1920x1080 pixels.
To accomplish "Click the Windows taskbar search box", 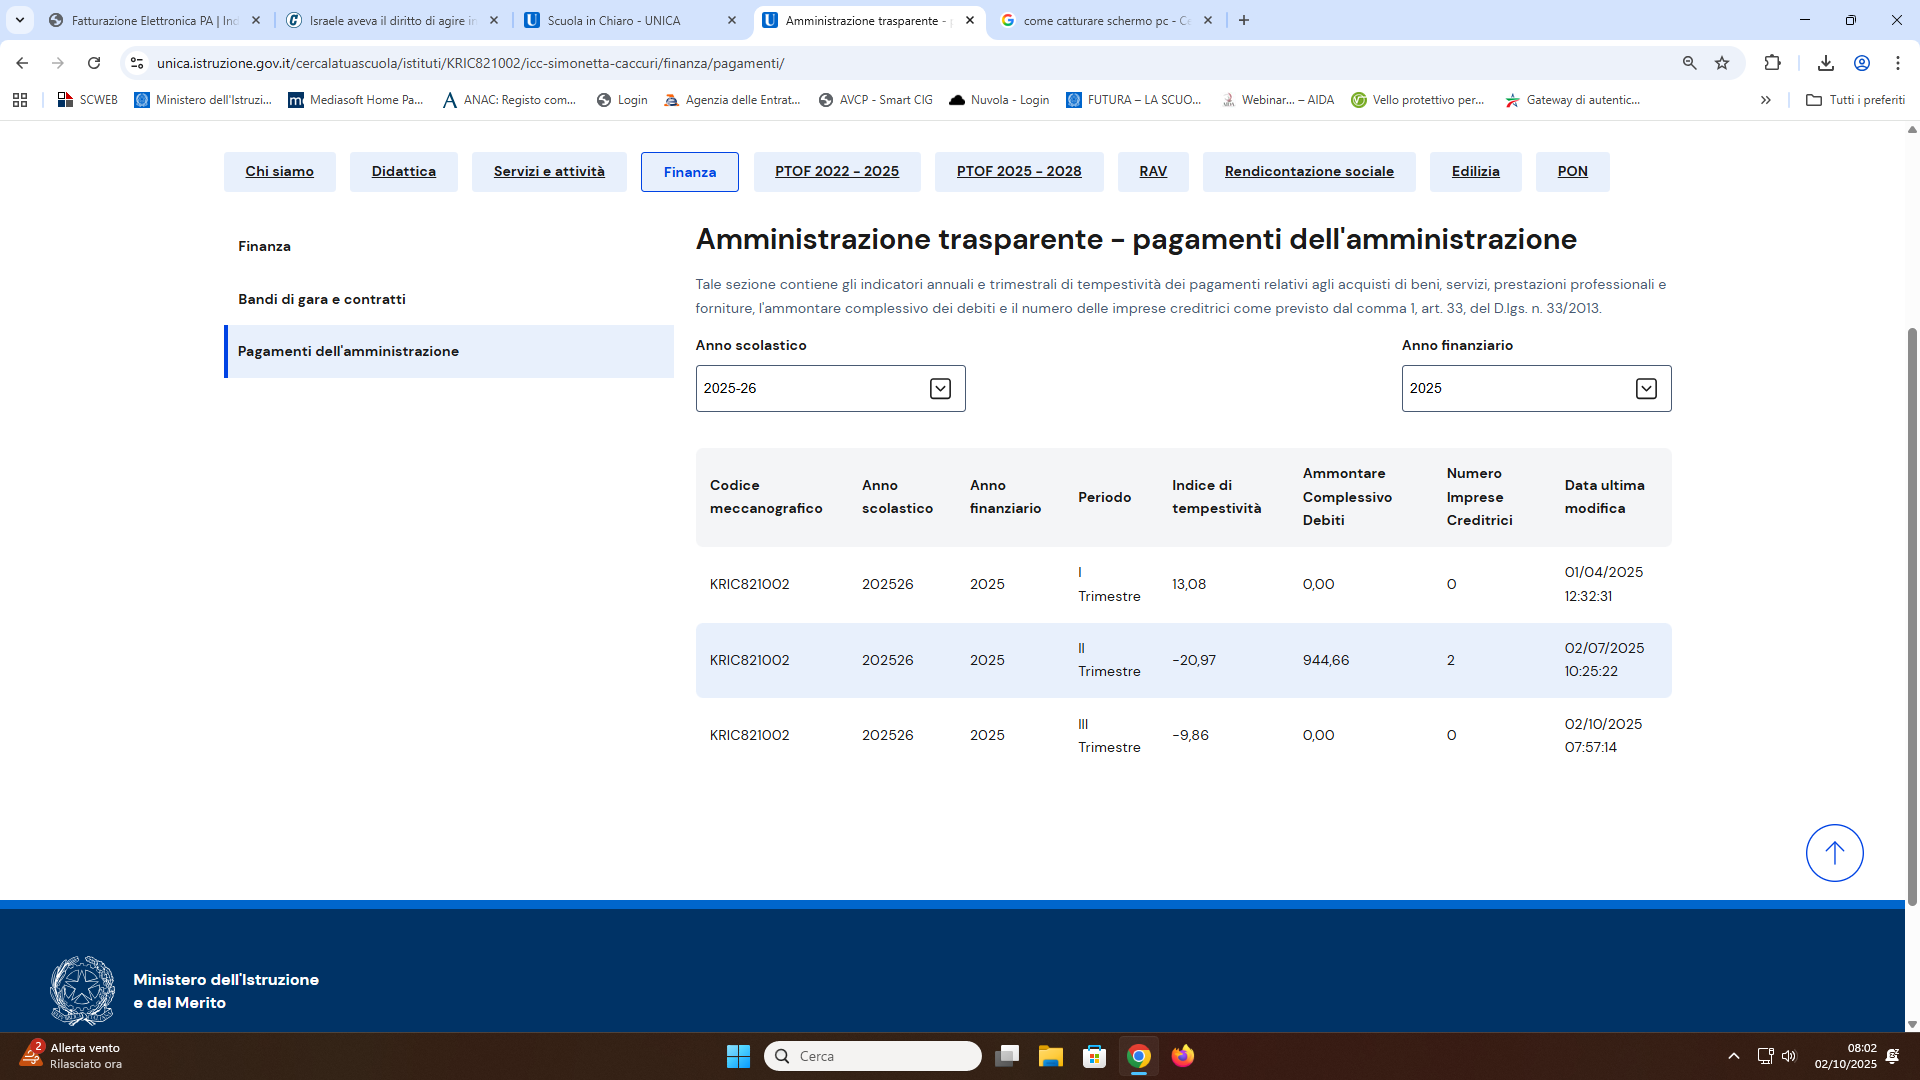I will coord(872,1056).
